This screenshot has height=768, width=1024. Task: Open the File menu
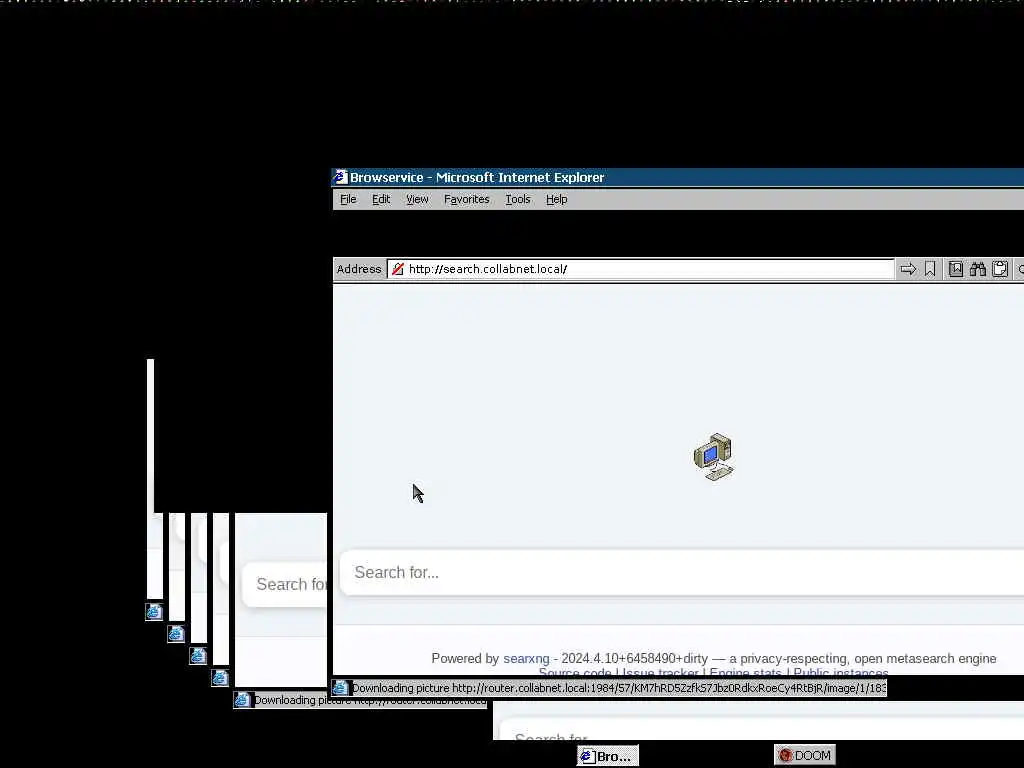348,199
